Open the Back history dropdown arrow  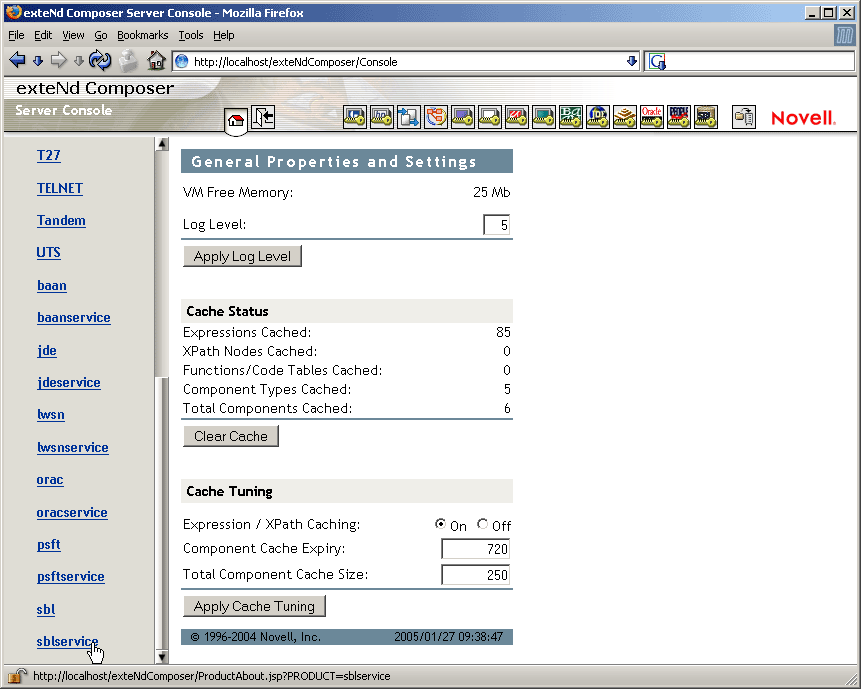tap(38, 61)
